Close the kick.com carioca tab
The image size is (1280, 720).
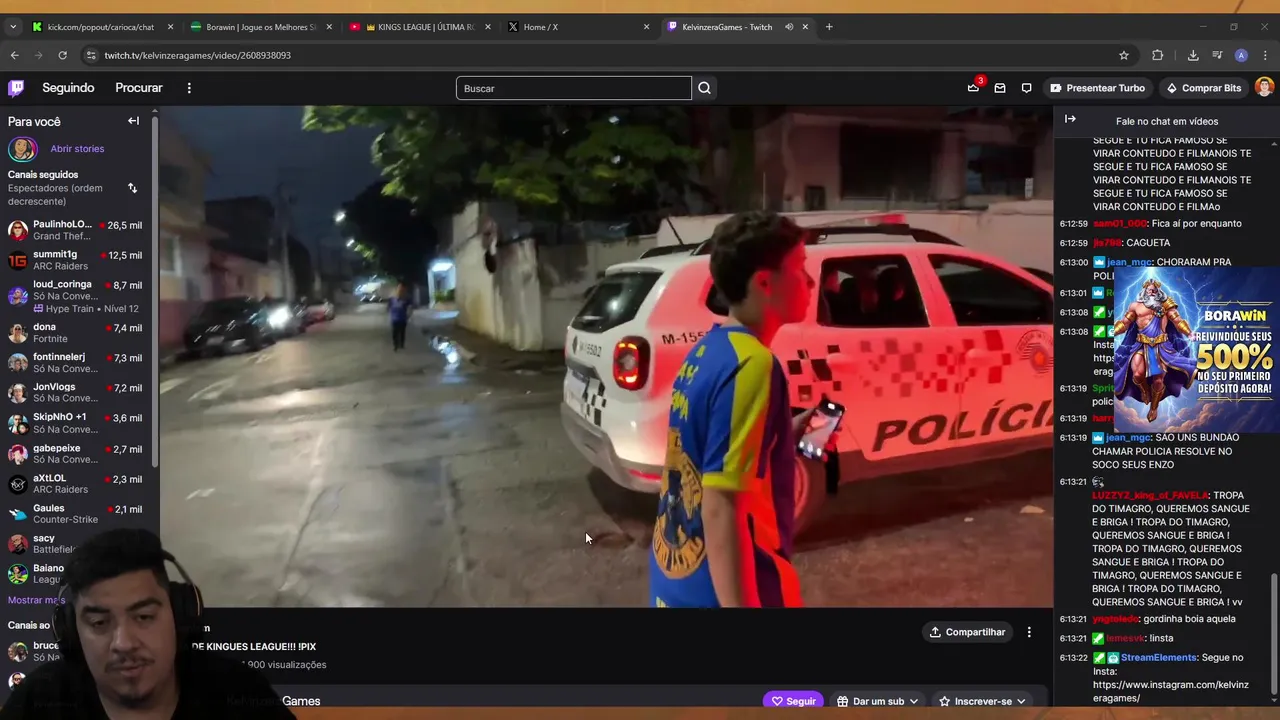coord(170,27)
